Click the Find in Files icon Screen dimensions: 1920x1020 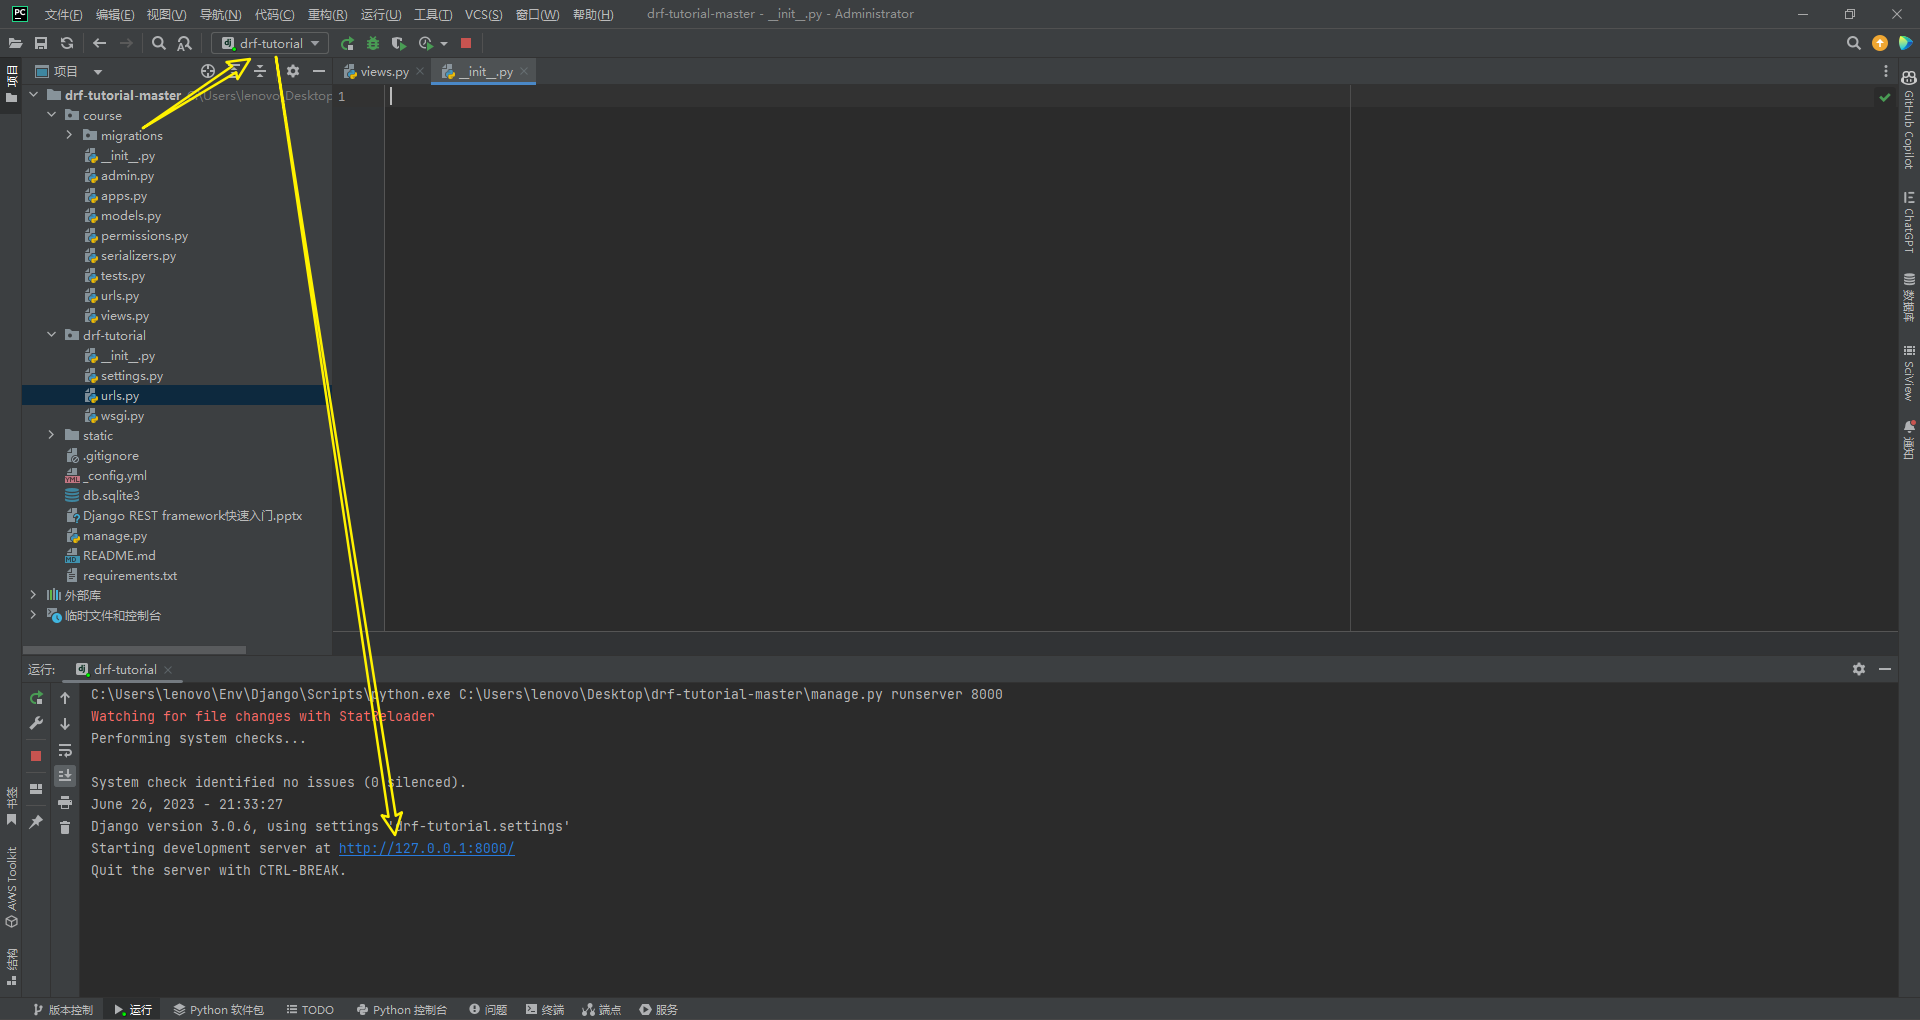[184, 43]
